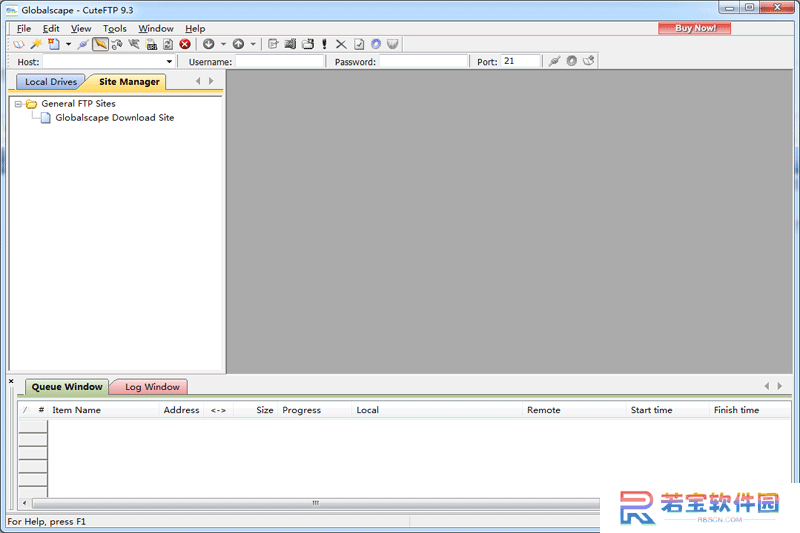
Task: Toggle the highlighted Quick Connect bar icon
Action: coord(100,44)
